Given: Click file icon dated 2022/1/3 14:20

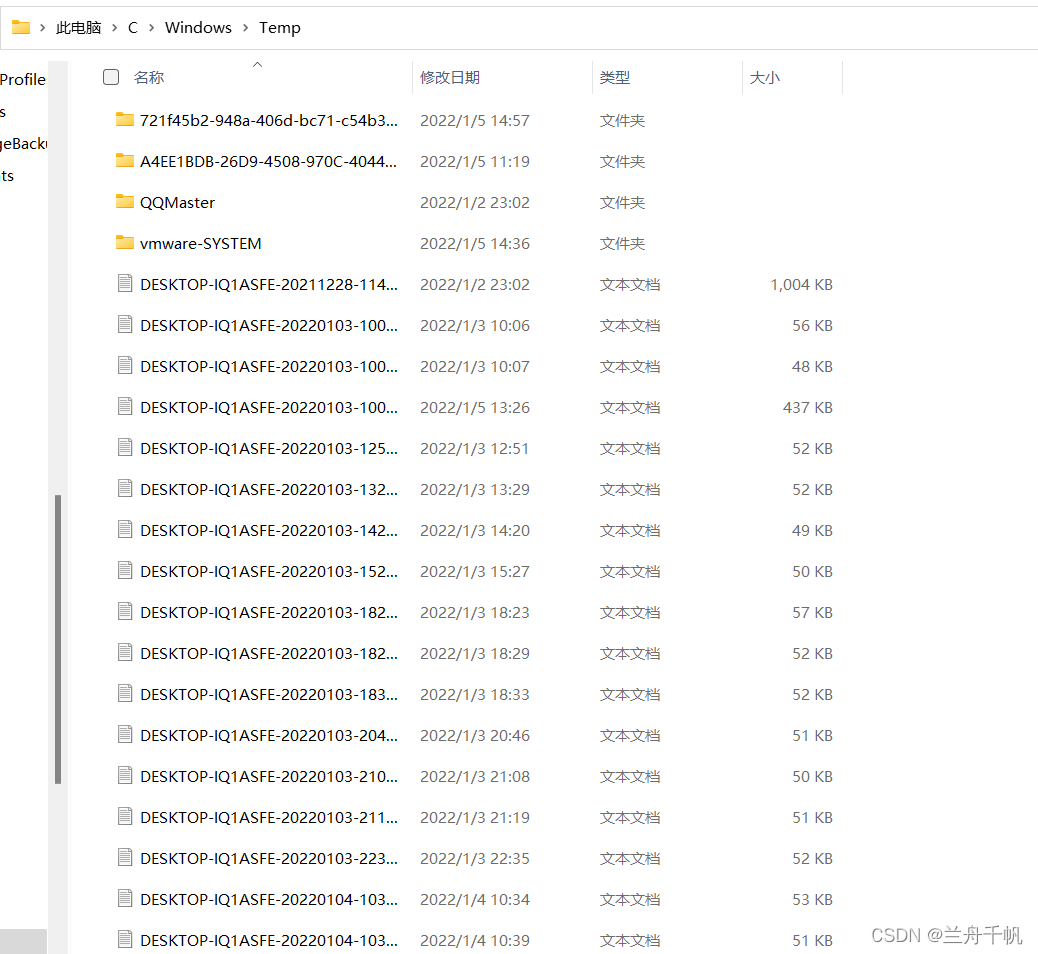Looking at the screenshot, I should tap(125, 530).
